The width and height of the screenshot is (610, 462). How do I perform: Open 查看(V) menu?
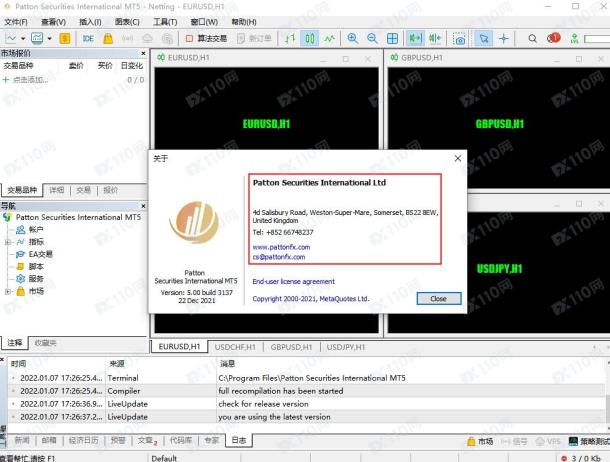tap(54, 22)
